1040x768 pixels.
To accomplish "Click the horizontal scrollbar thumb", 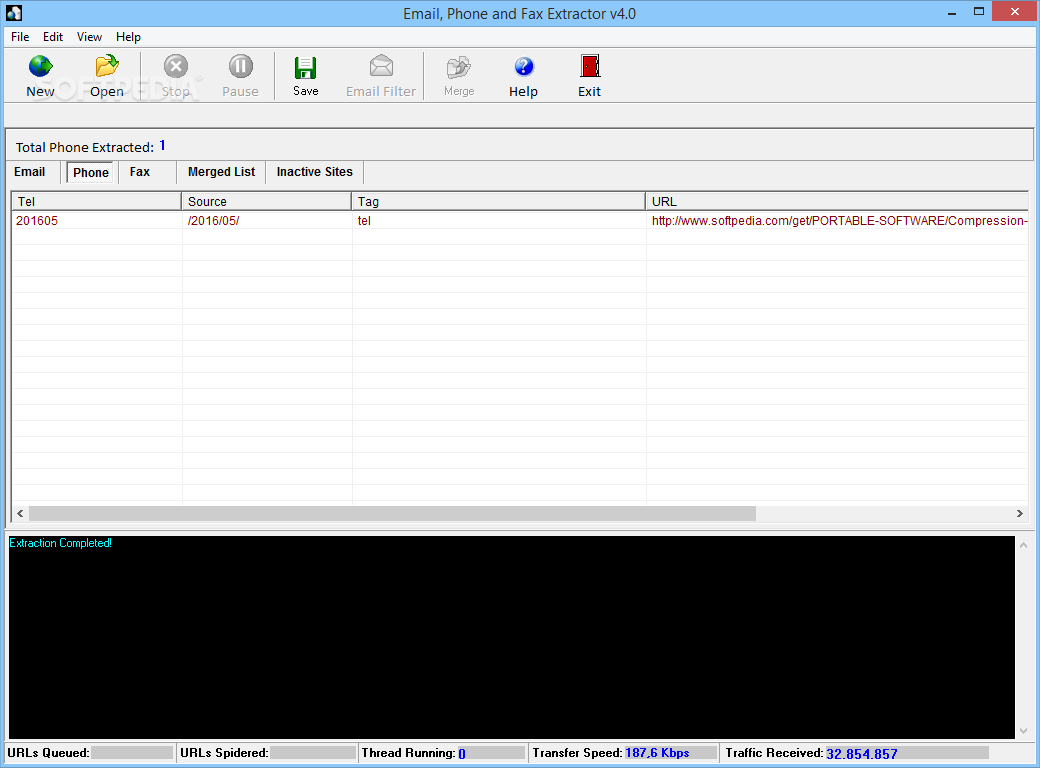I will 392,513.
